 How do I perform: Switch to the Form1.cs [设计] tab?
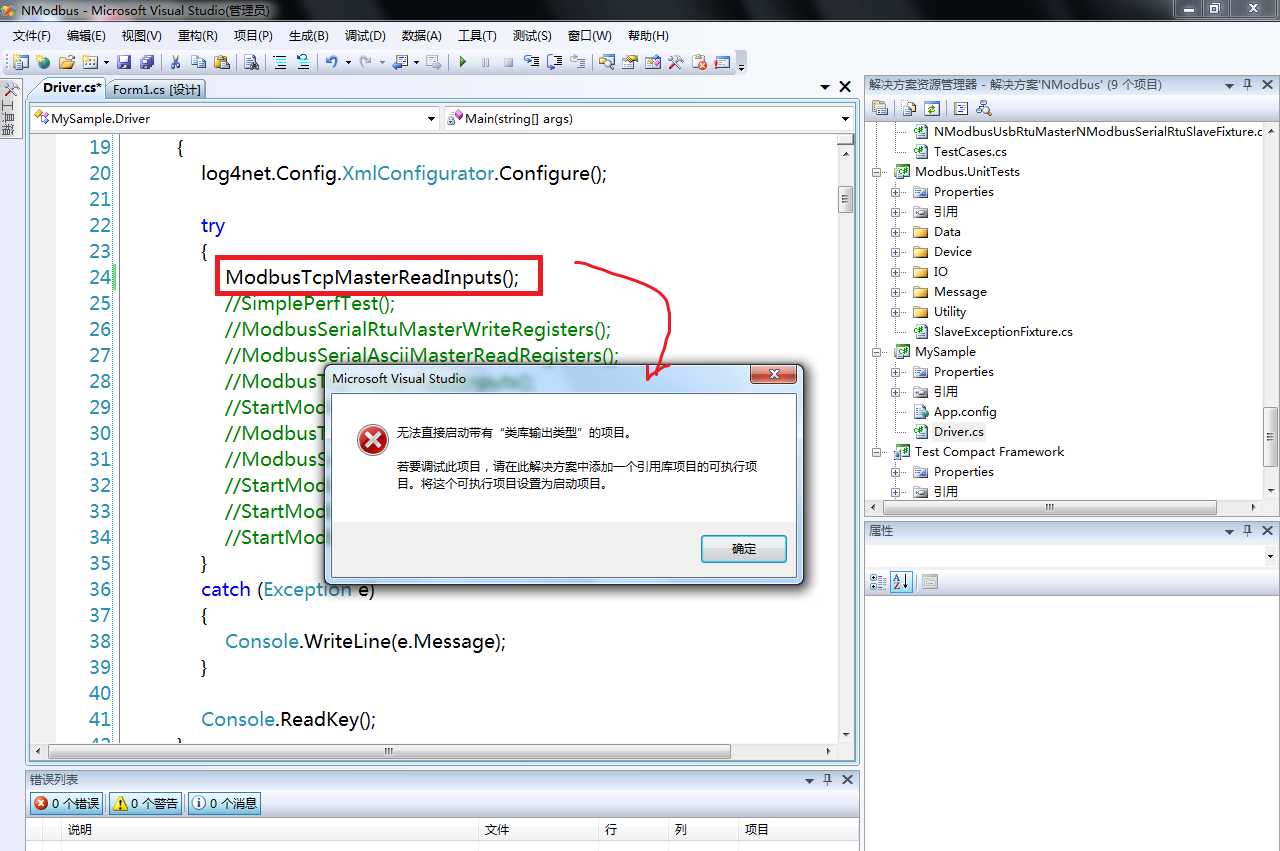point(157,89)
